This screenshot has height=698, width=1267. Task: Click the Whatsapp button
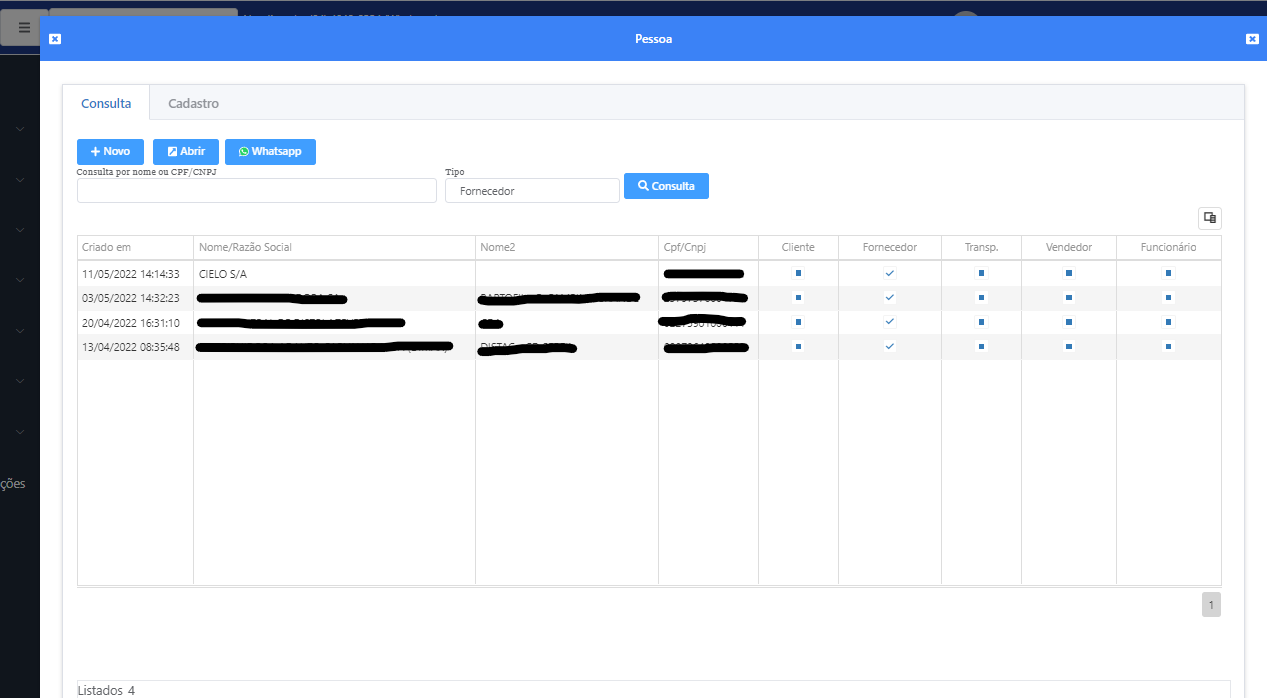(270, 152)
